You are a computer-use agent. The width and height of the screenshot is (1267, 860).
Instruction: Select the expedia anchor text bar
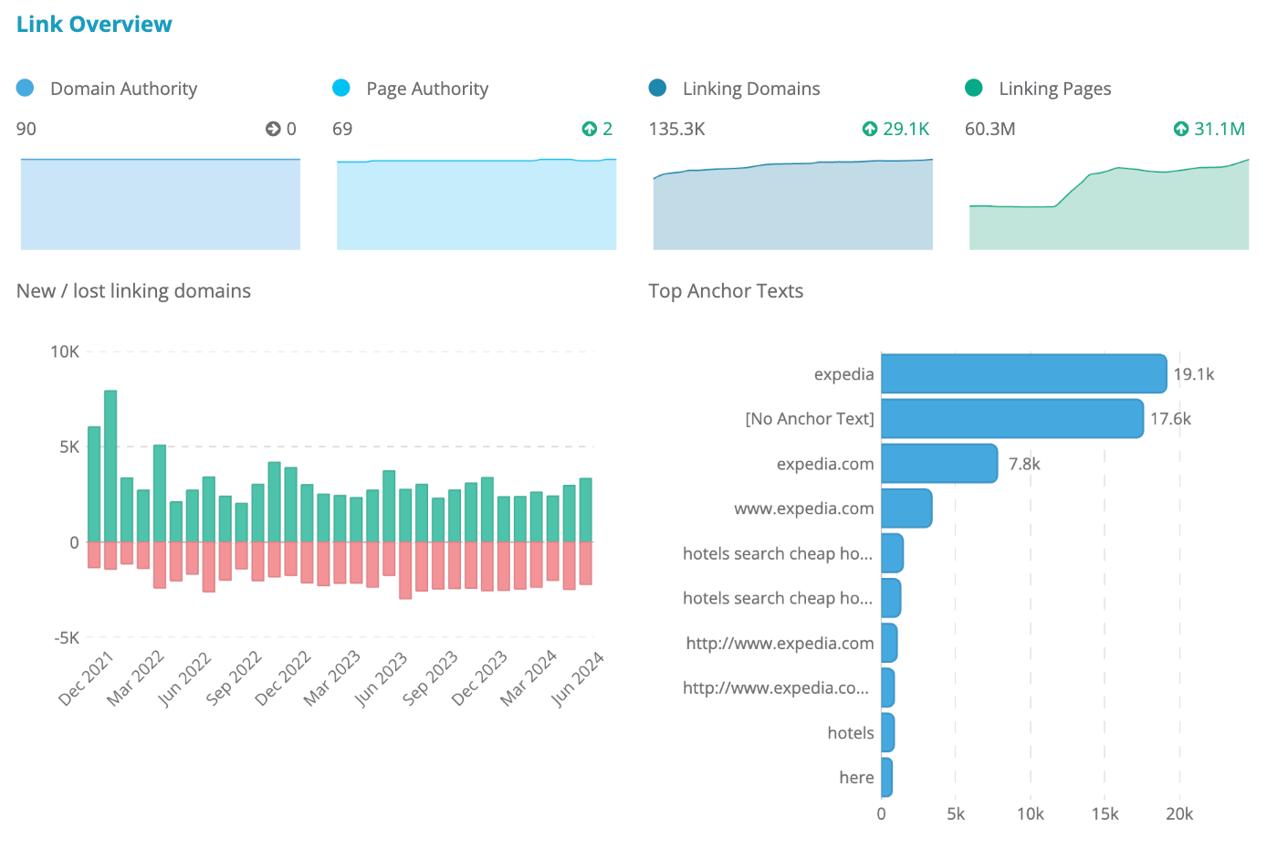point(1023,374)
